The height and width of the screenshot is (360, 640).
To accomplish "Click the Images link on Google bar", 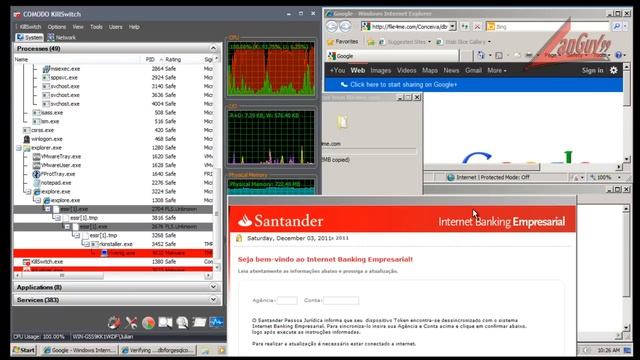I will [380, 70].
